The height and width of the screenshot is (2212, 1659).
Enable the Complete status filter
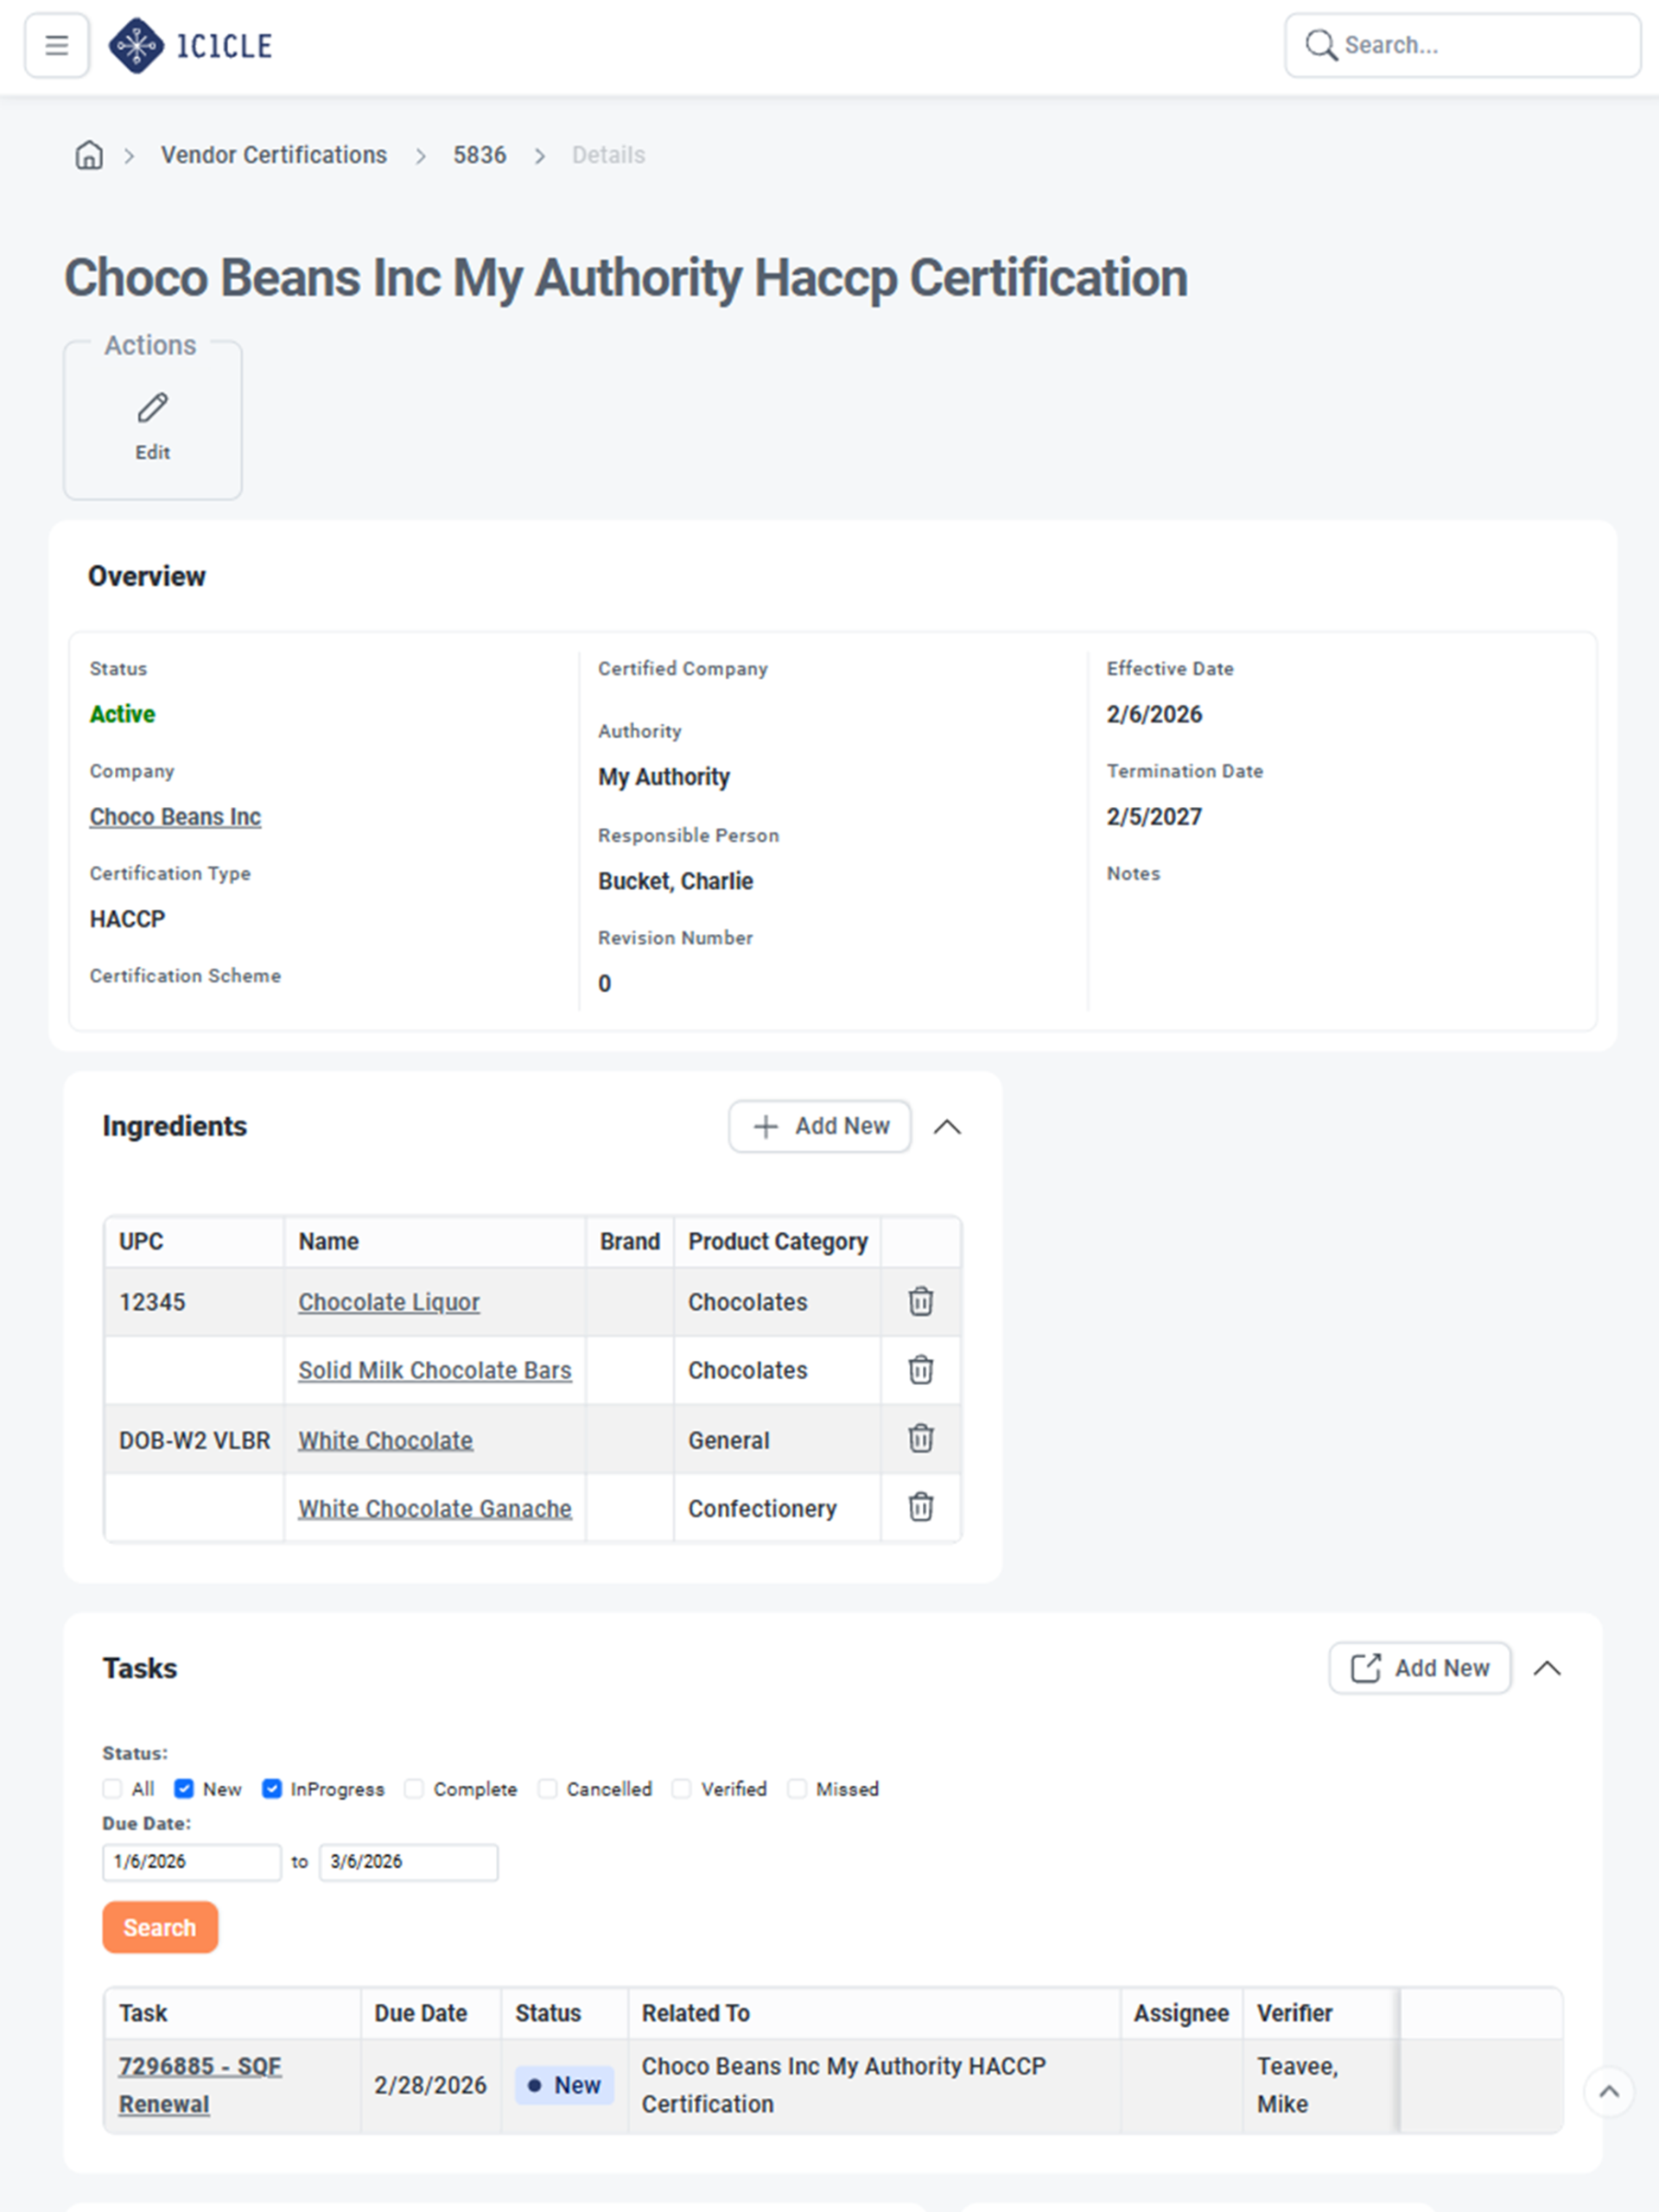(x=414, y=1788)
